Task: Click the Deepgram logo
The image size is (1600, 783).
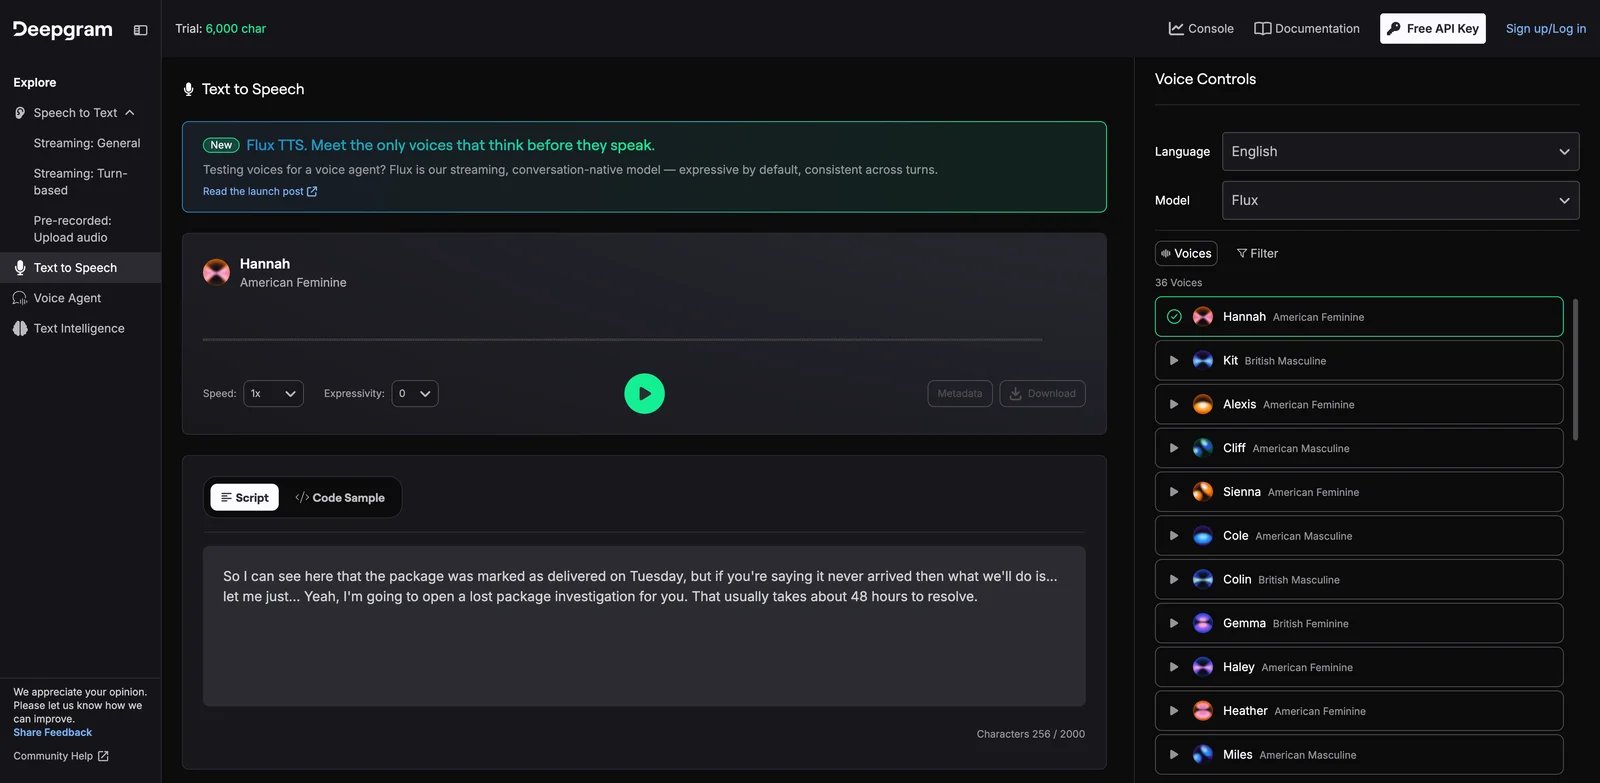Action: tap(63, 29)
